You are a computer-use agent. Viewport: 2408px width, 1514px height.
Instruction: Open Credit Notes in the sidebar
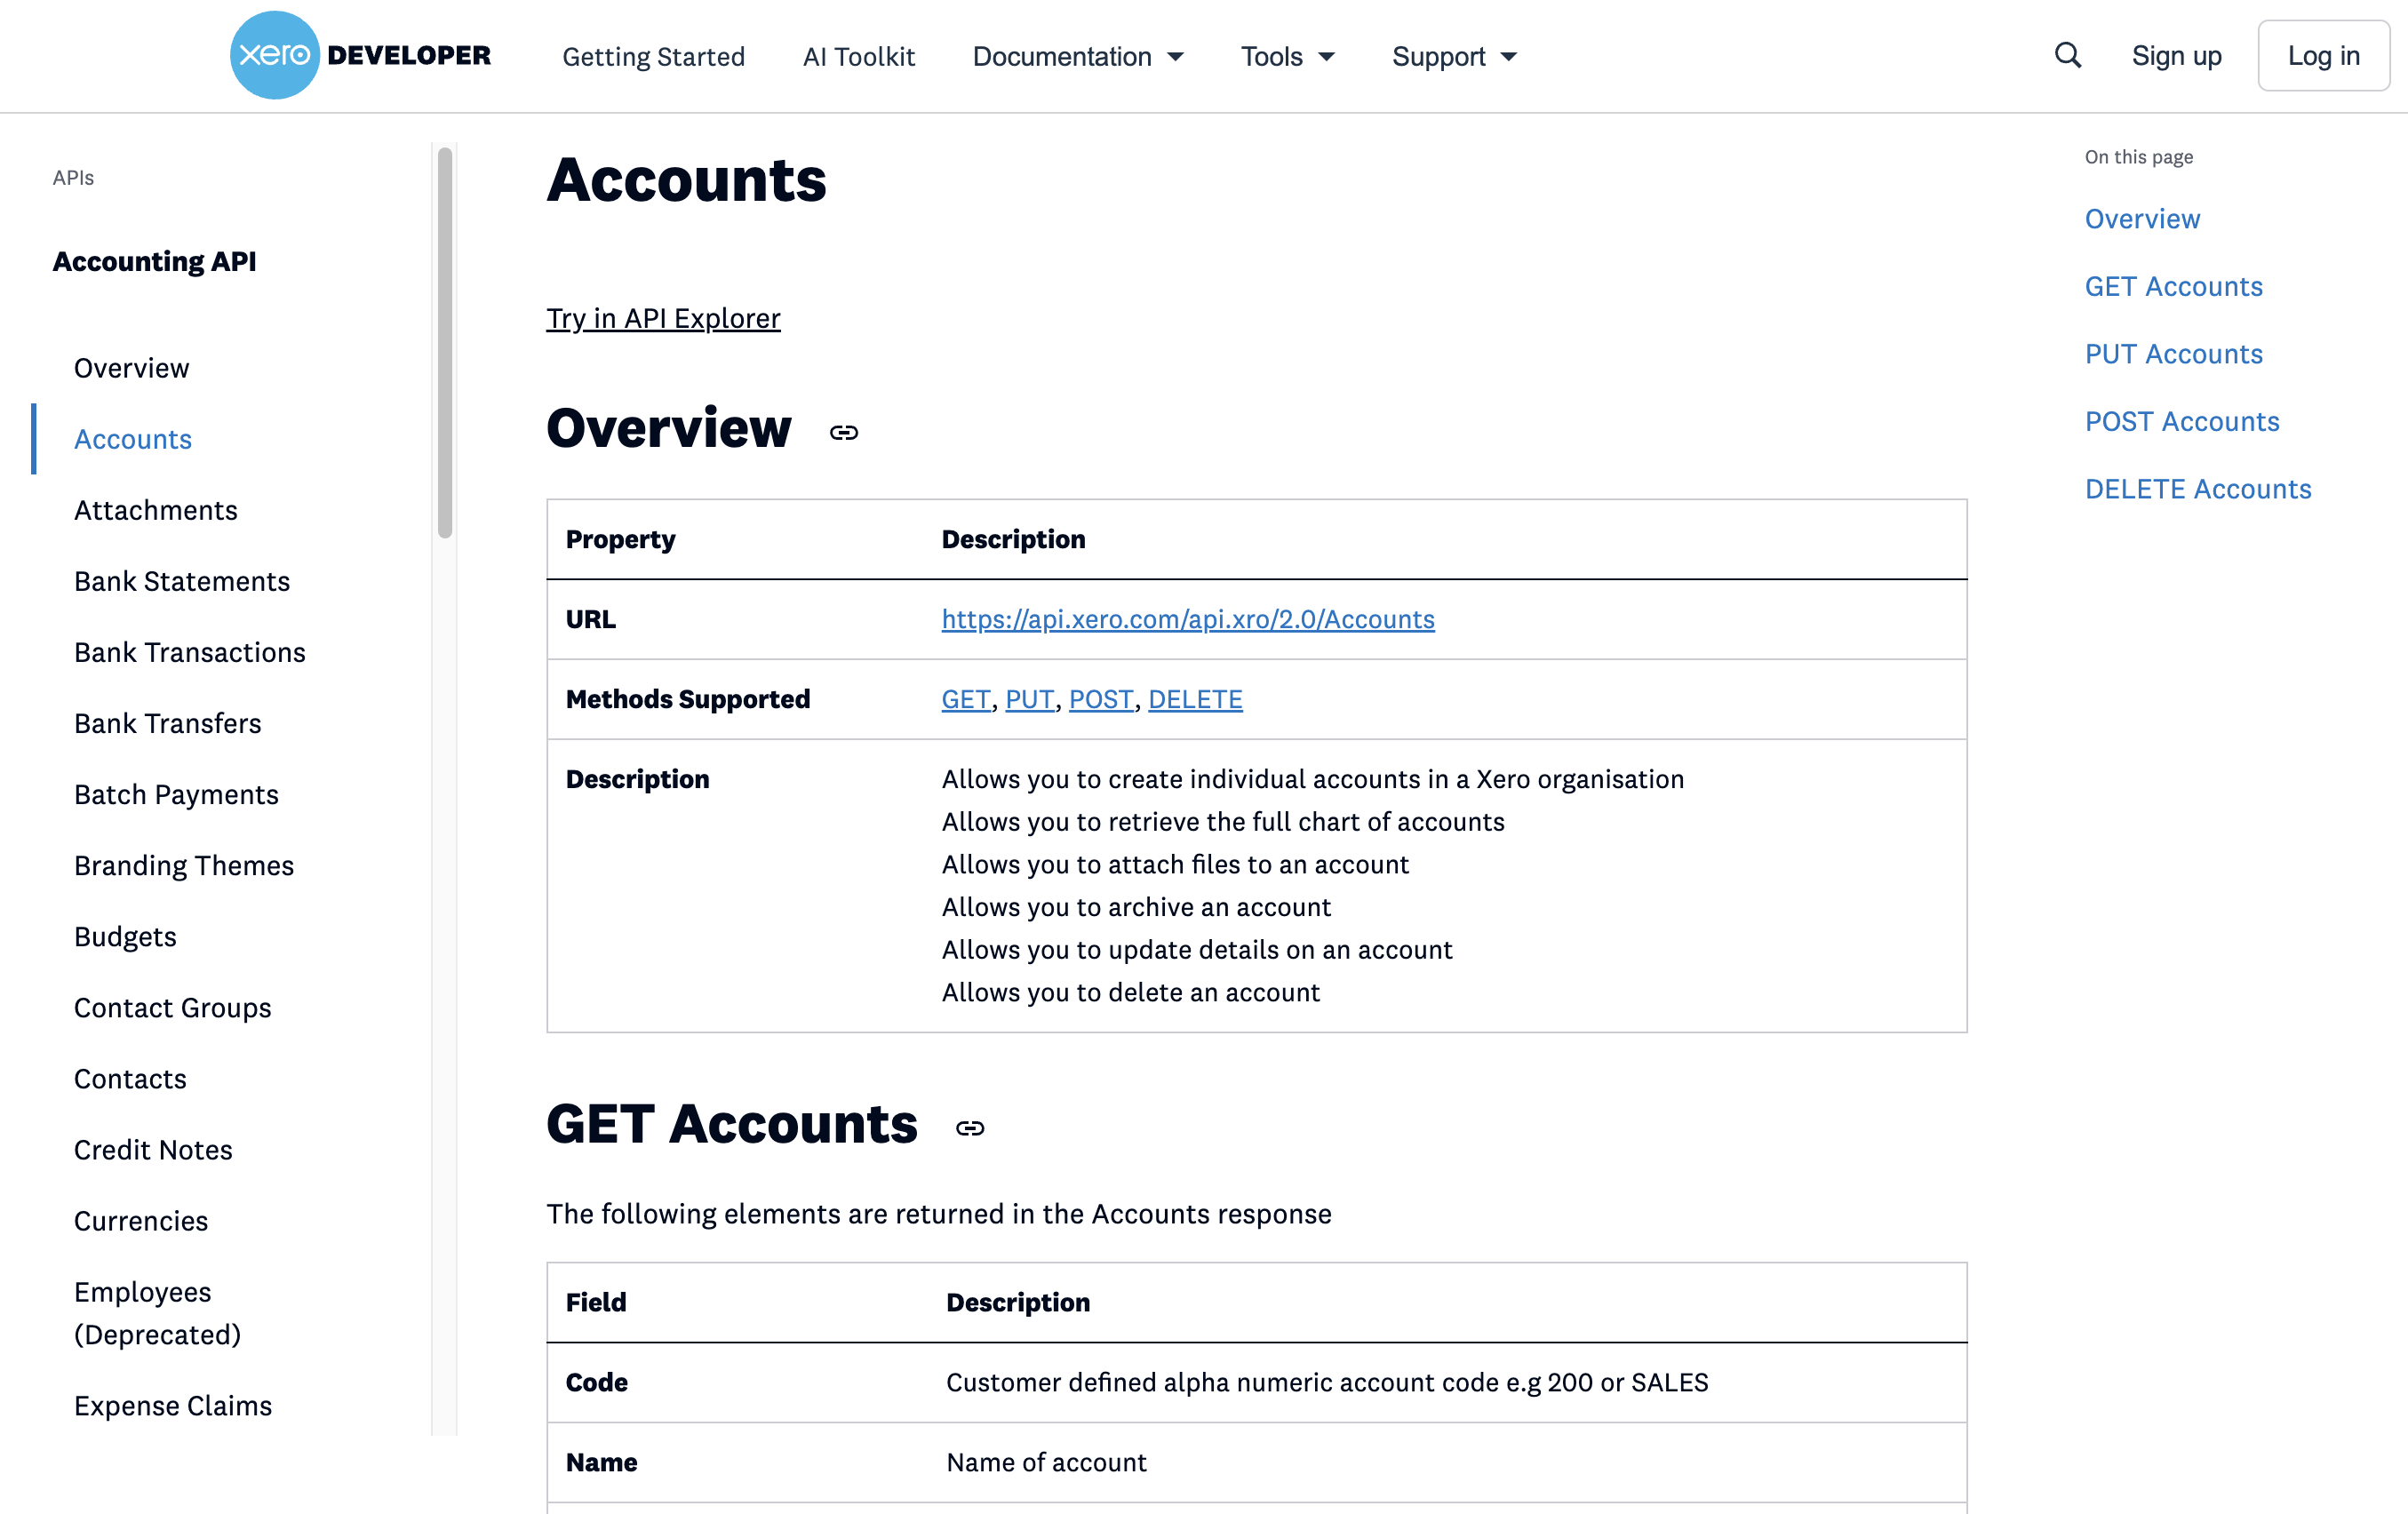(153, 1149)
